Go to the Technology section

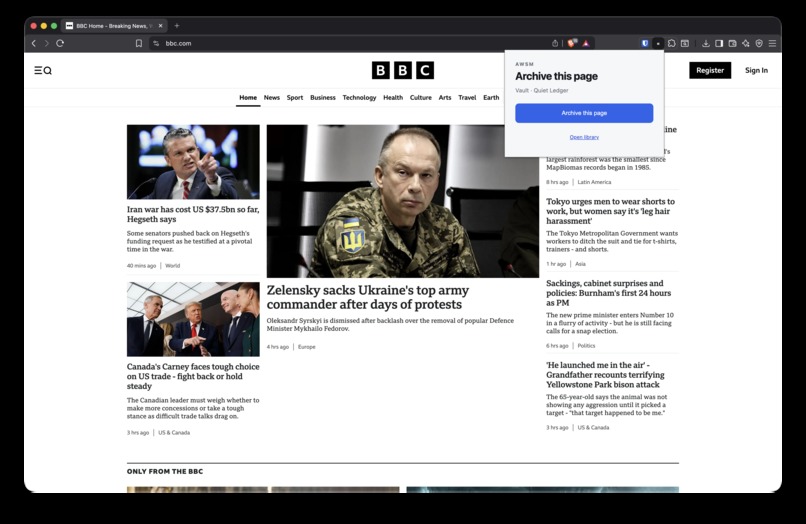[359, 97]
